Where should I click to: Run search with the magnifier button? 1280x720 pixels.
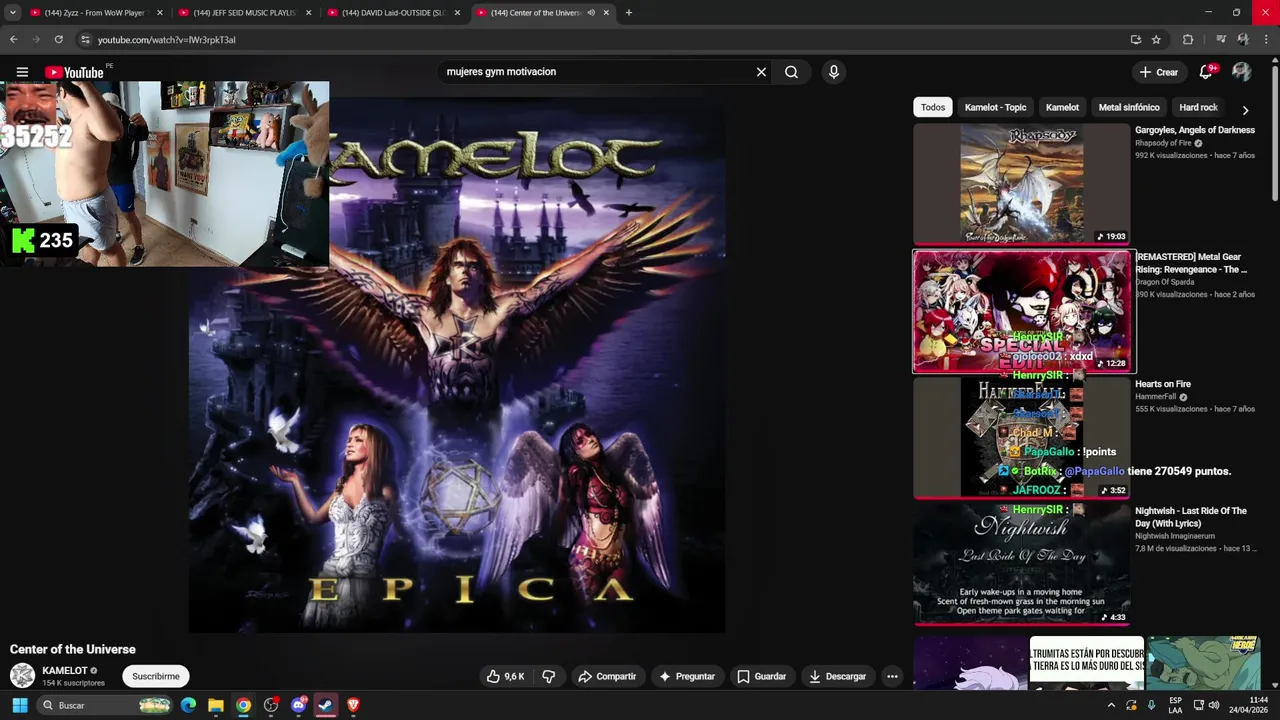coord(791,72)
